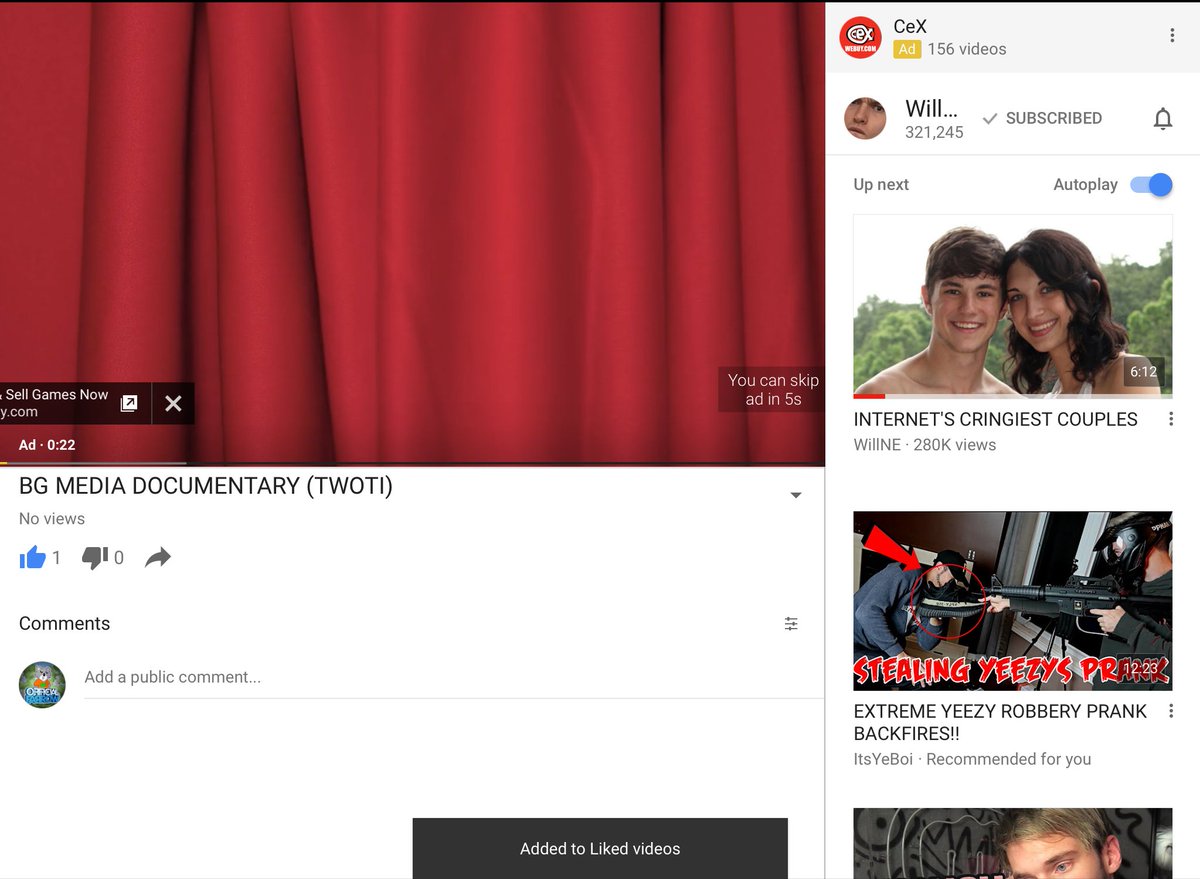The width and height of the screenshot is (1200, 879).
Task: Click the 'Ad · 0:22' timer label
Action: (x=47, y=445)
